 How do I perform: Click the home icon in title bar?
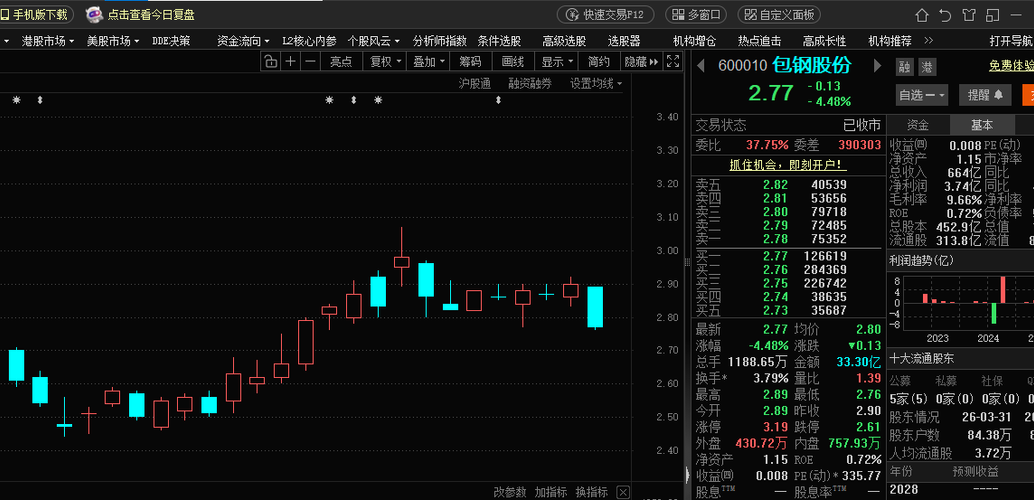pos(922,15)
